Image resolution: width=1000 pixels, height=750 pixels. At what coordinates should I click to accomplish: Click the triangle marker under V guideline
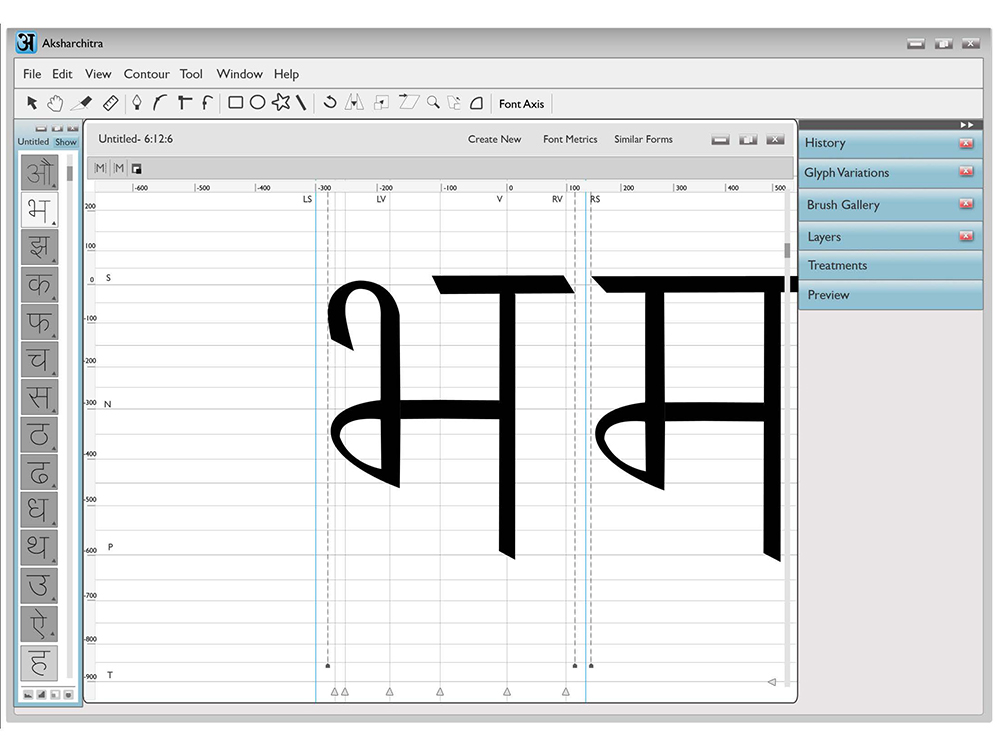pyautogui.click(x=507, y=691)
